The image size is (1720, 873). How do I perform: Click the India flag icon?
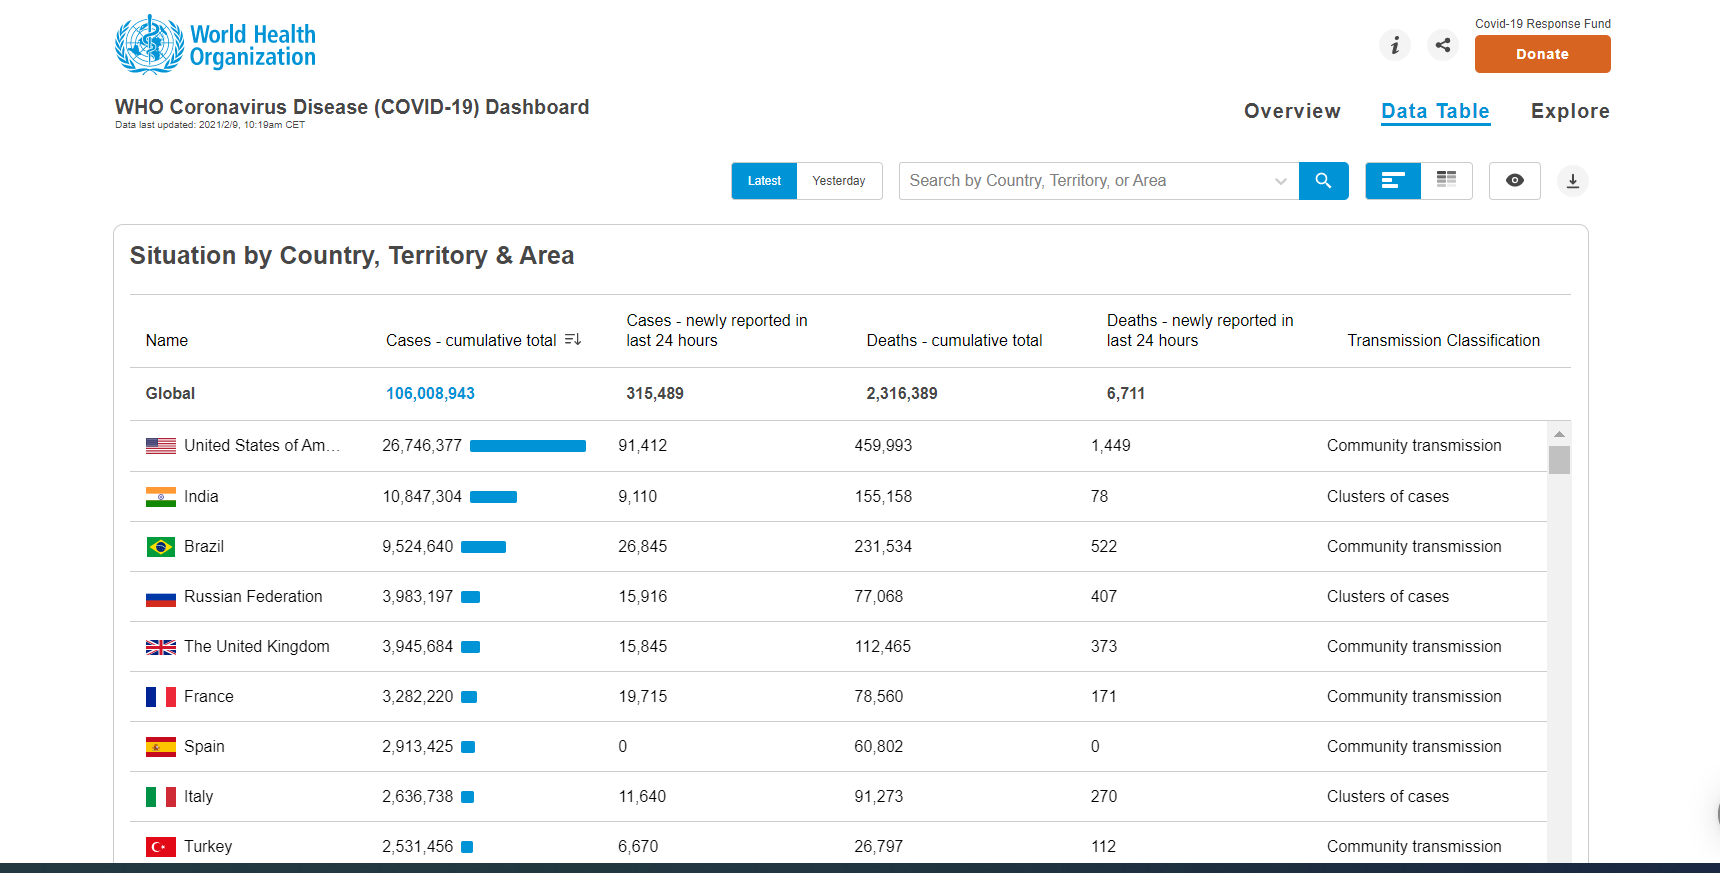click(x=161, y=497)
